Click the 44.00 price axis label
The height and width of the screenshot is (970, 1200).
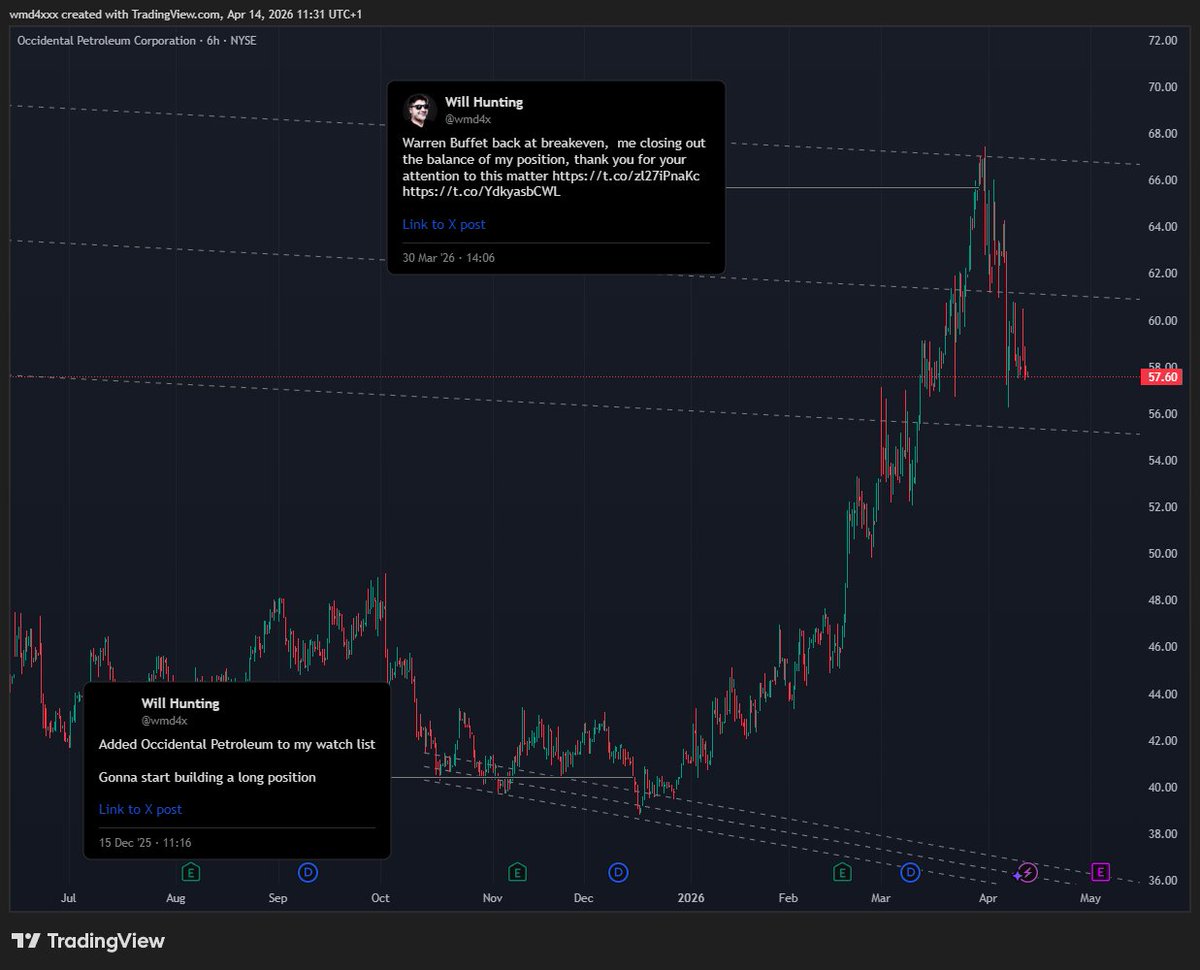tap(1162, 693)
